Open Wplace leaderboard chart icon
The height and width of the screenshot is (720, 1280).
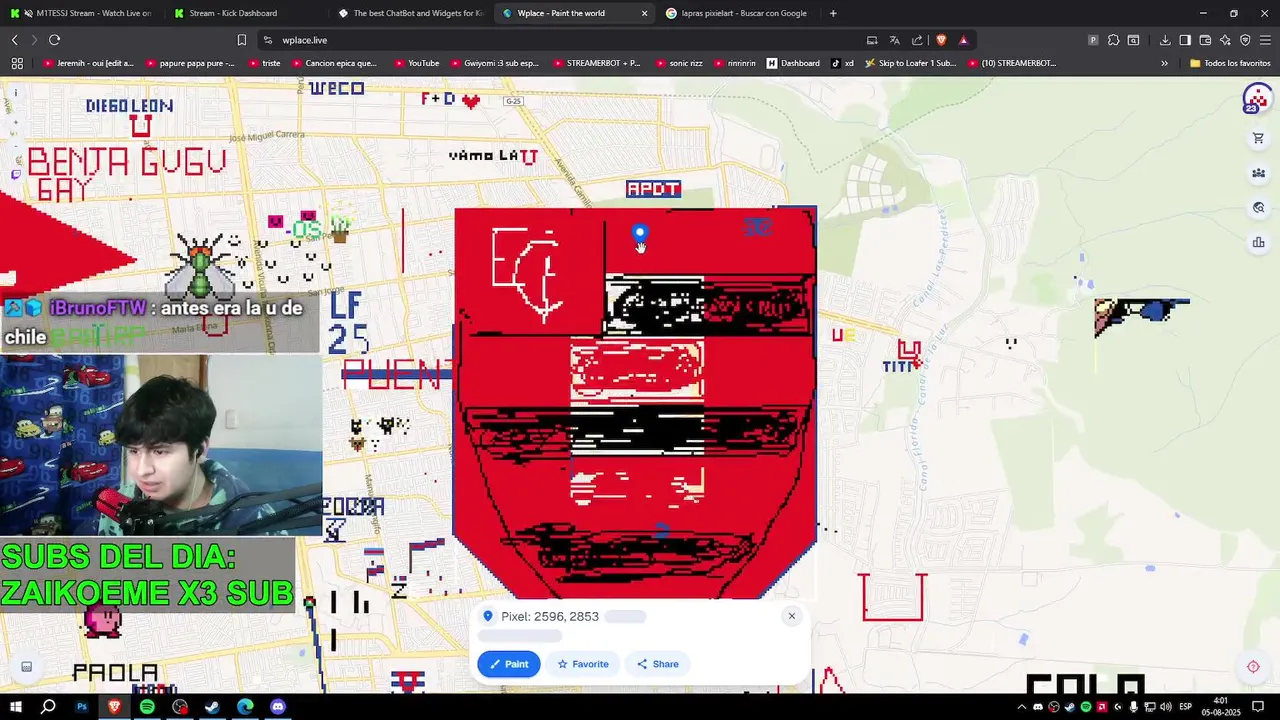[x=1258, y=242]
